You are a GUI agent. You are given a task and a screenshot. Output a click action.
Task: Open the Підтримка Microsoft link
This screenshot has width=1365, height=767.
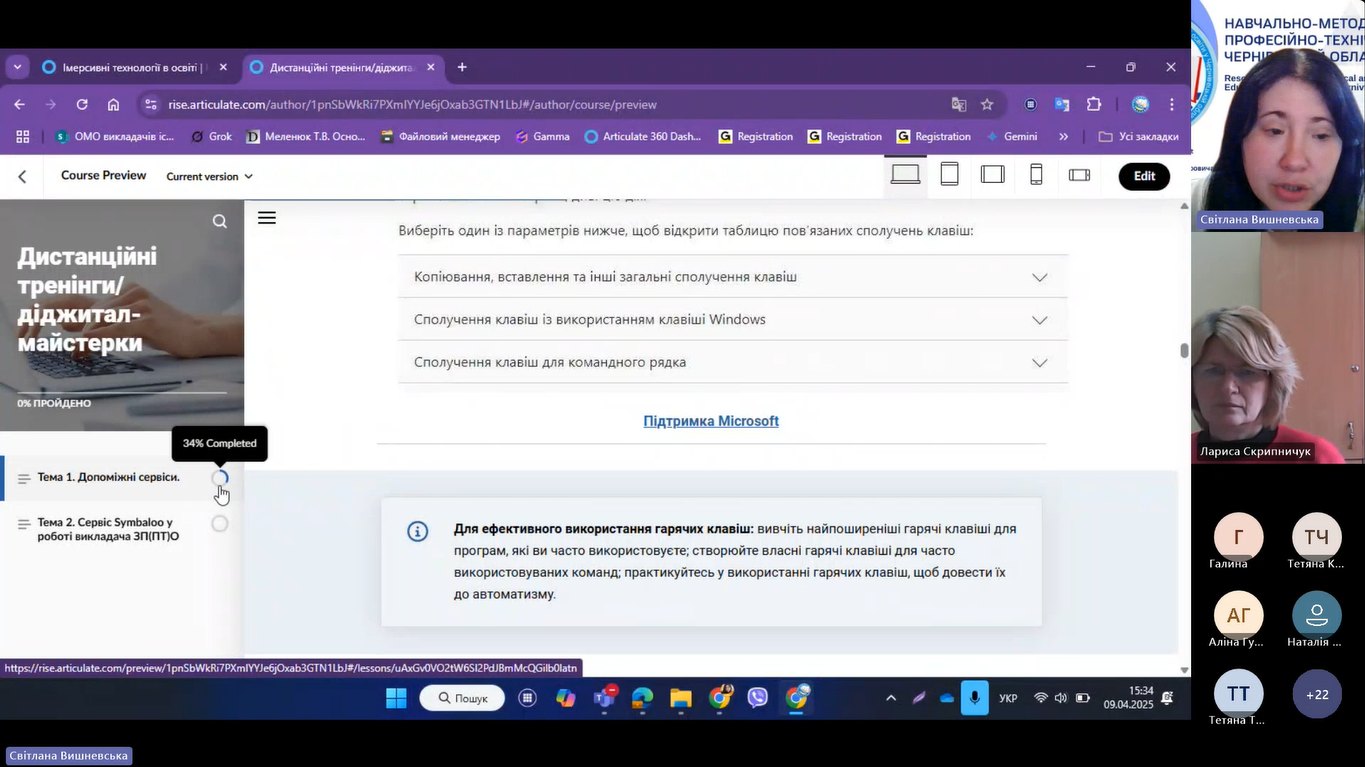click(x=711, y=421)
